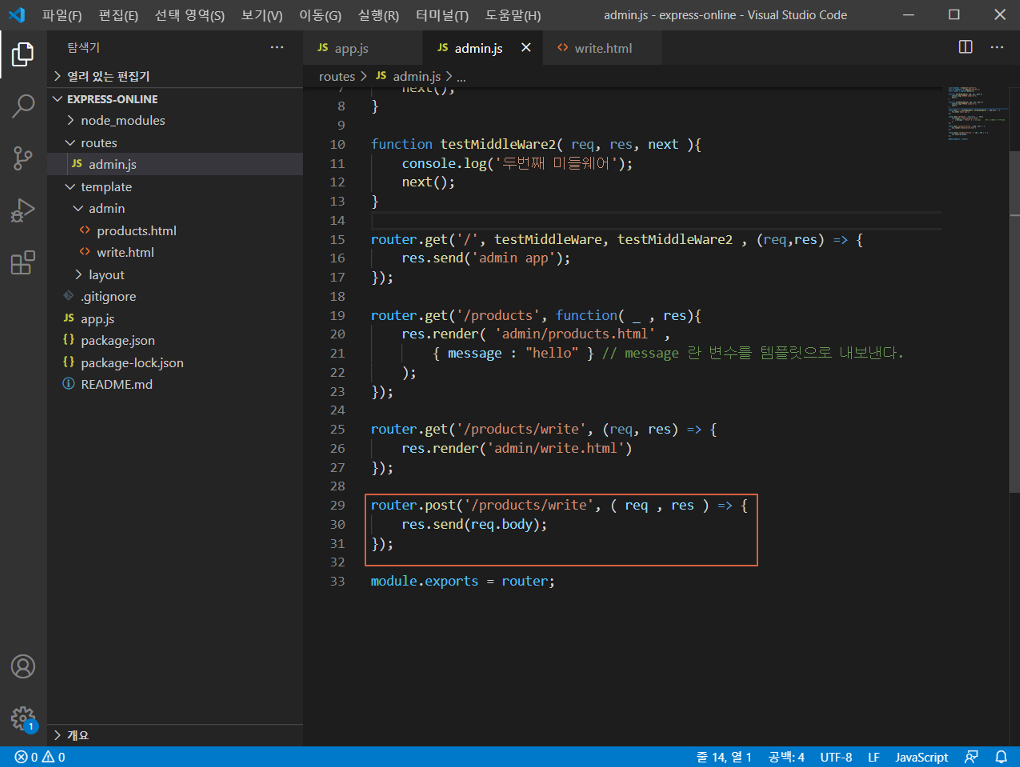The width and height of the screenshot is (1020, 767).
Task: Open notifications bell in status bar
Action: tap(1001, 757)
